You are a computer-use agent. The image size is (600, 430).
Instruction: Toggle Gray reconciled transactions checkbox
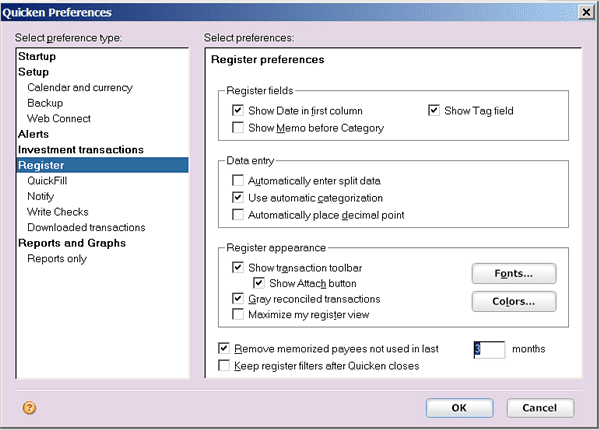(x=238, y=298)
